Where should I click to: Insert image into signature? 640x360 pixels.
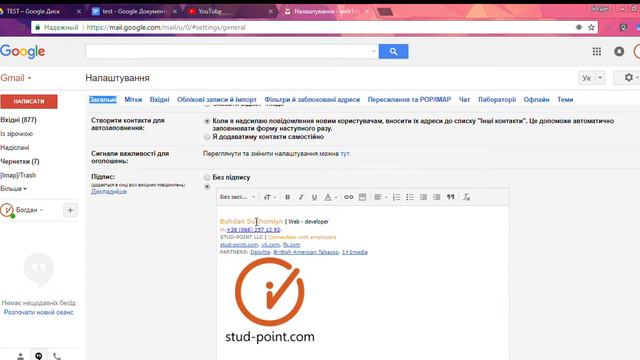(362, 197)
